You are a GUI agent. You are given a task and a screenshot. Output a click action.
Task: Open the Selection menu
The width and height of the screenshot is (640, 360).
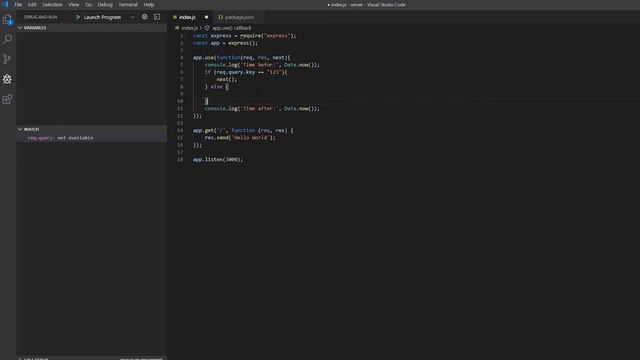pos(52,4)
